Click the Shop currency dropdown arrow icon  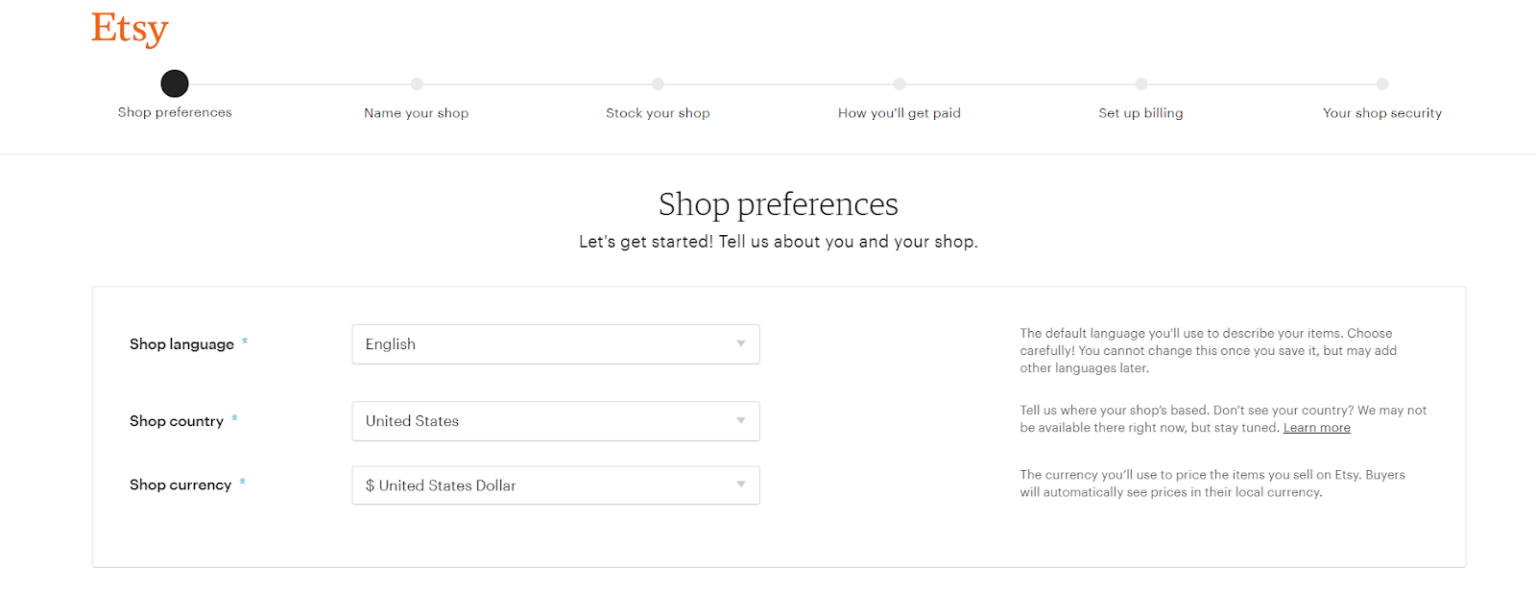point(740,485)
